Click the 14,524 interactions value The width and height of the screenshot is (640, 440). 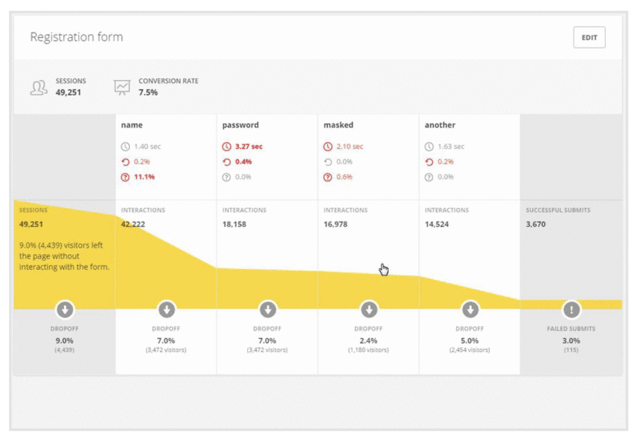pos(437,224)
